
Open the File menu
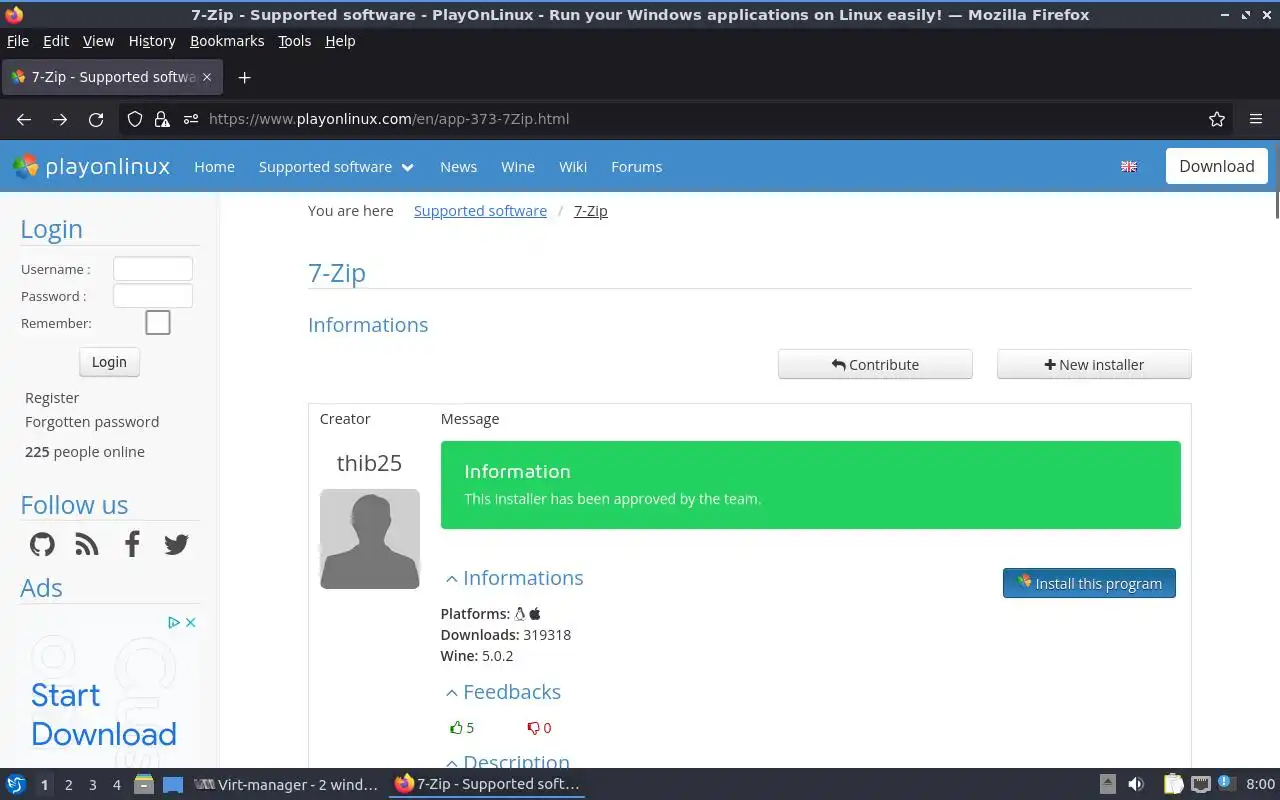[x=18, y=41]
